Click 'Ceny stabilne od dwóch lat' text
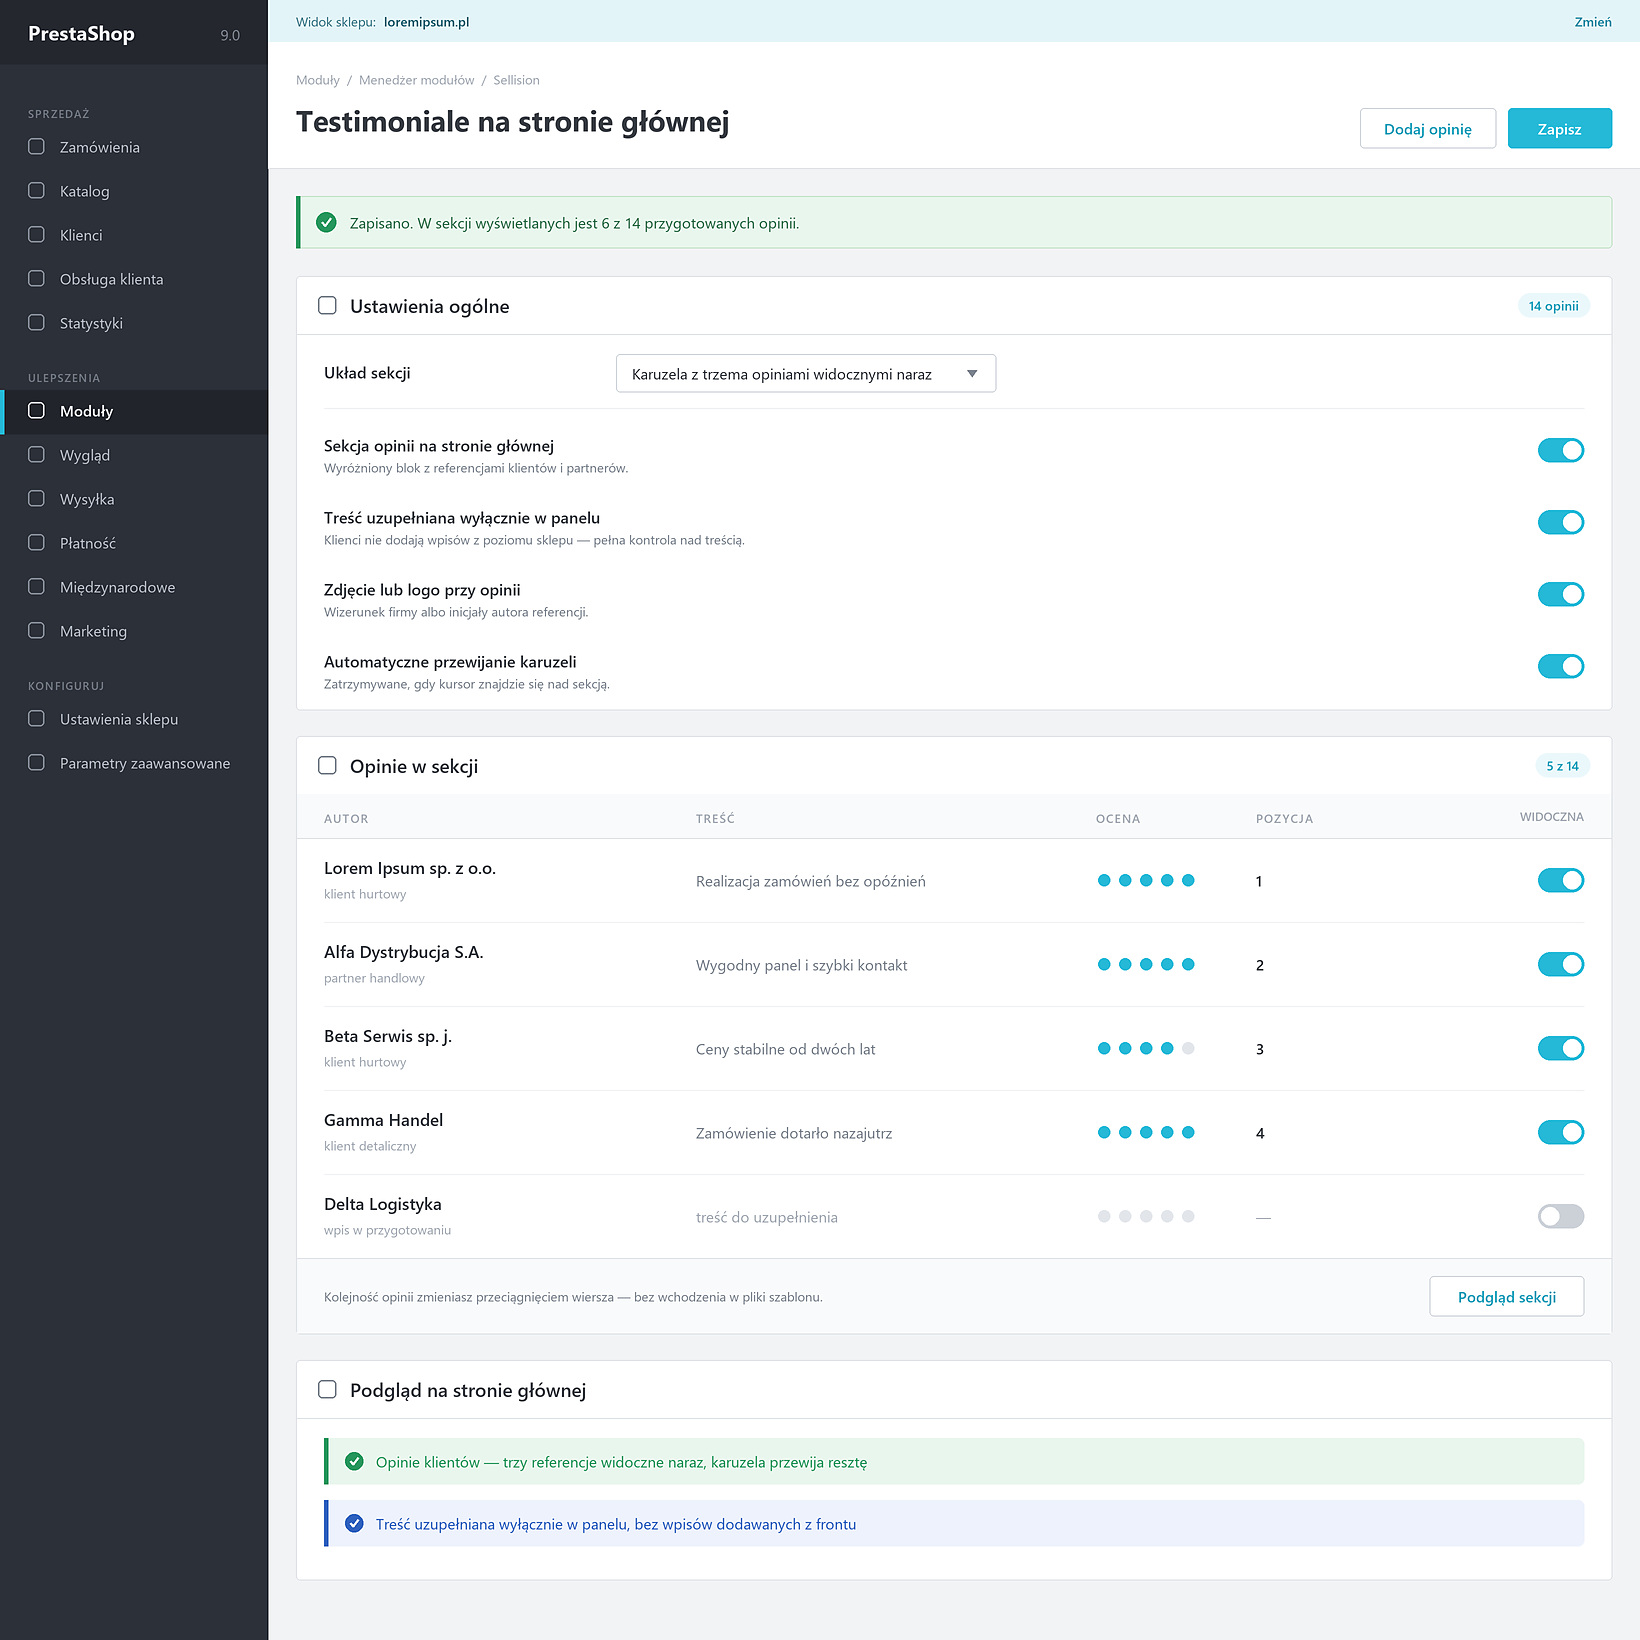1640x1640 pixels. [x=786, y=1049]
